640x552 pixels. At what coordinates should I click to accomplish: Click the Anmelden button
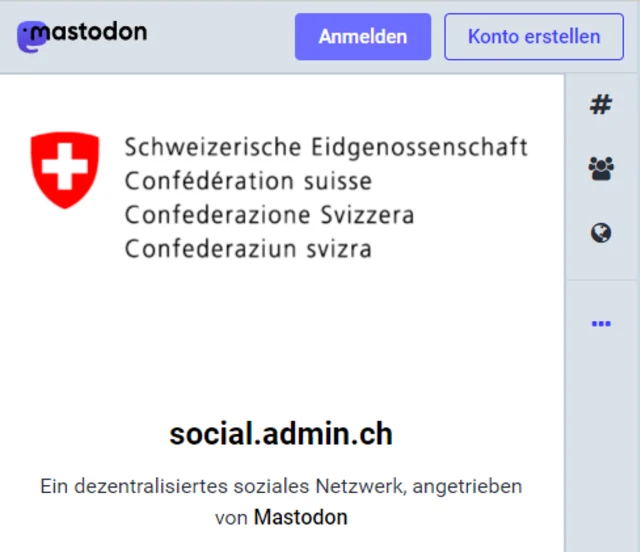point(362,37)
